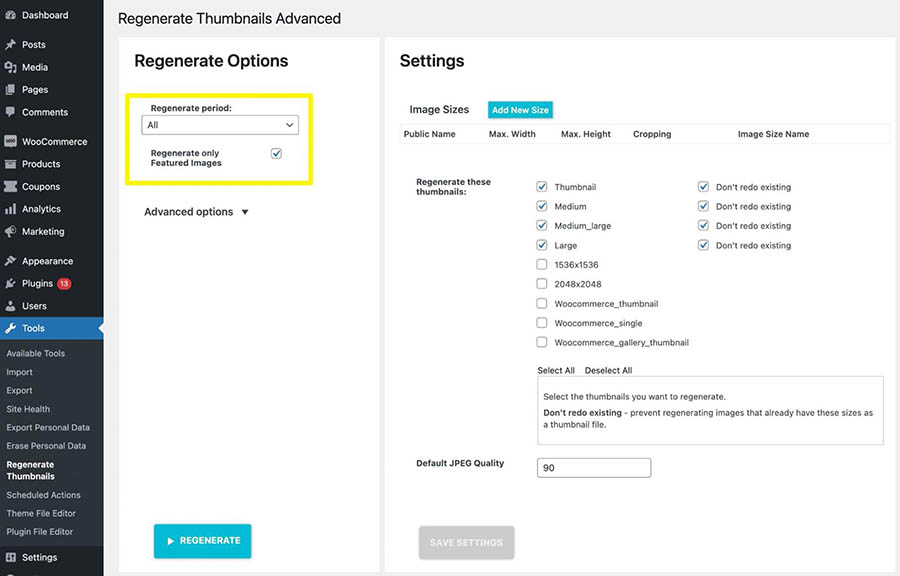This screenshot has height=576, width=900.
Task: Expand the Advanced options section
Action: point(197,212)
